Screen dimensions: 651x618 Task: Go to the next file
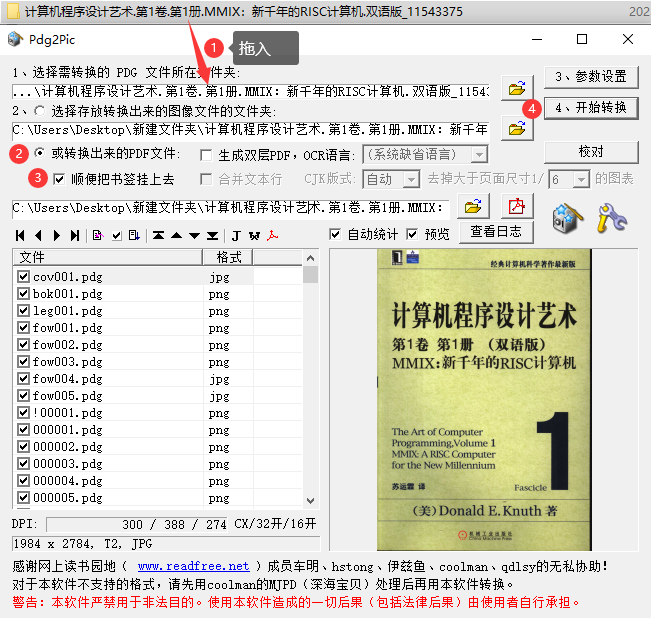click(x=57, y=236)
